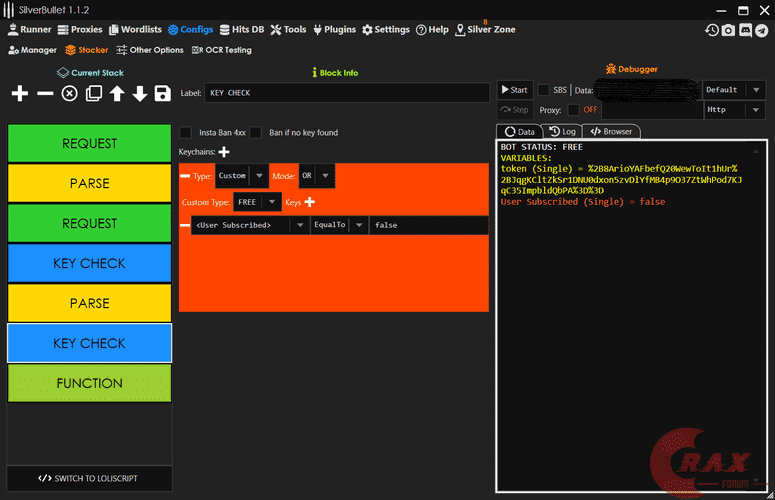Expand the Mode dropdown set to OR
The image size is (775, 500).
[317, 176]
